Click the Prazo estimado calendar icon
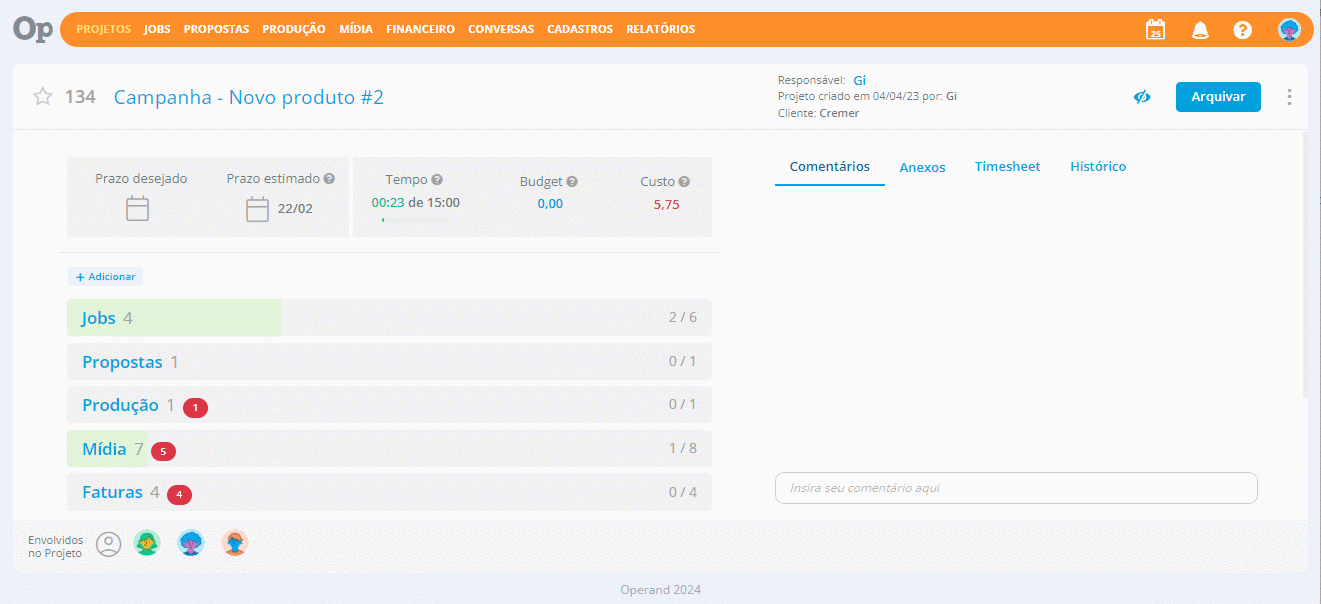 coord(257,209)
